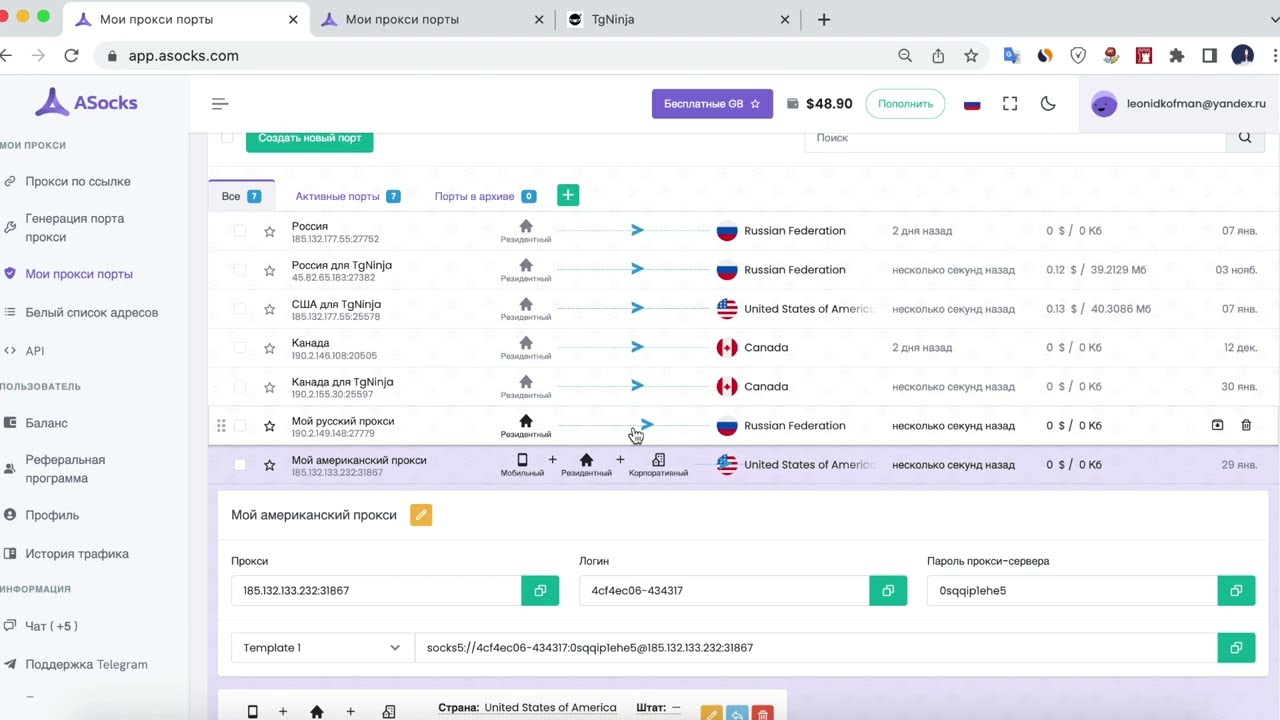Check the Мой русский прокси checkbox
This screenshot has height=720, width=1280.
[x=239, y=426]
